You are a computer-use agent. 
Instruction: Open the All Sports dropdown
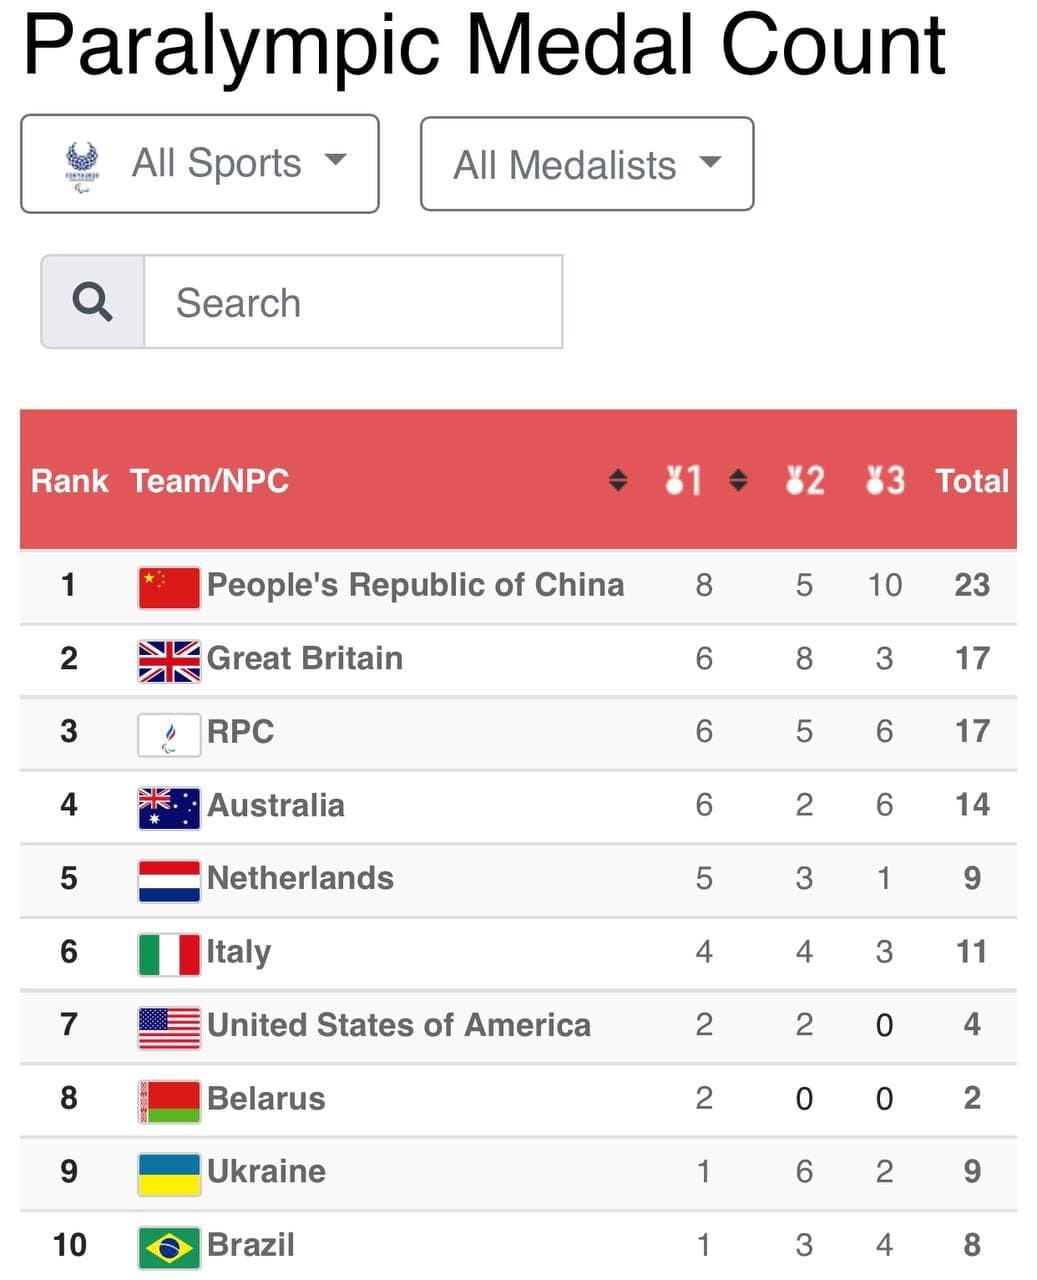[x=200, y=164]
